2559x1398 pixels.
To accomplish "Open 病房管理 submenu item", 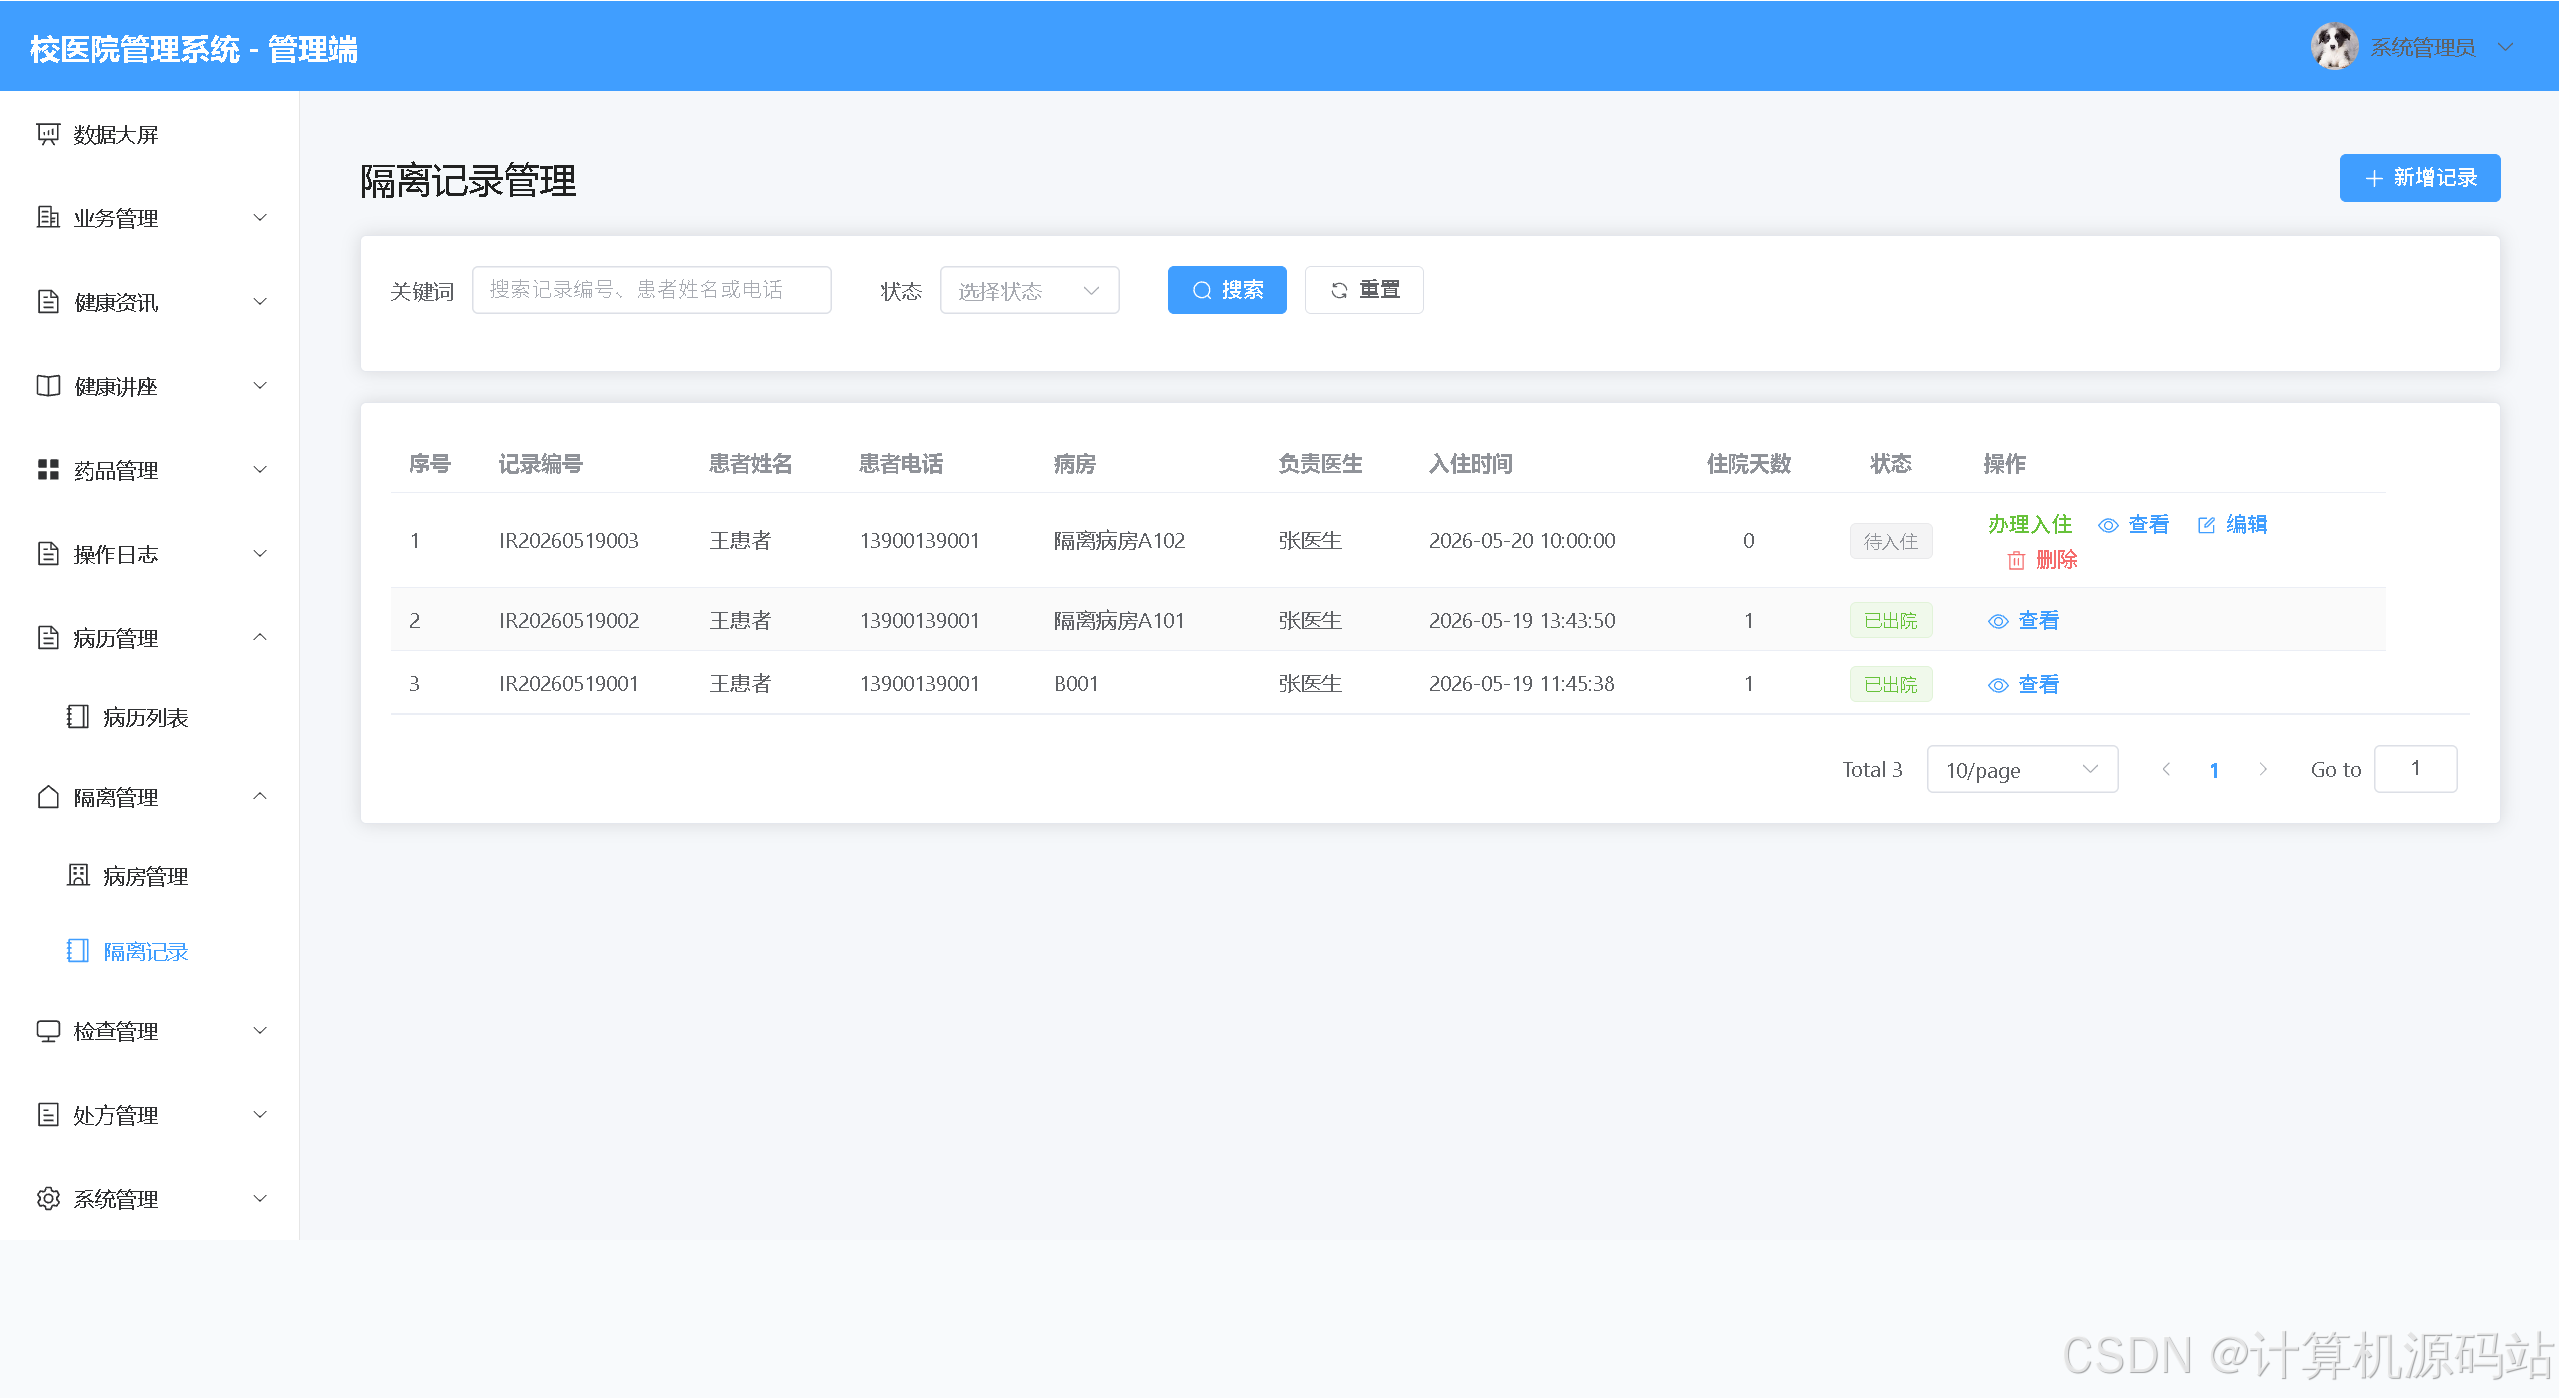I will (150, 876).
